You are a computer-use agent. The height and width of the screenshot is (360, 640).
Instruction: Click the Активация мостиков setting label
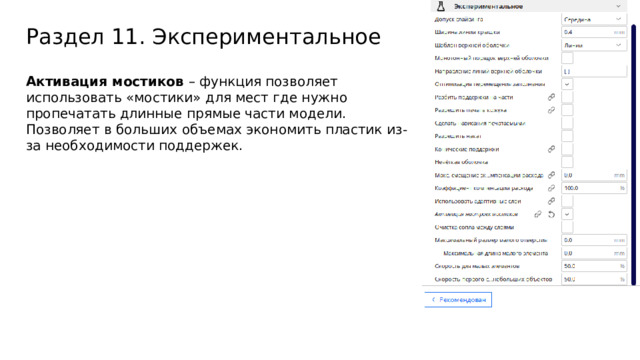476,214
